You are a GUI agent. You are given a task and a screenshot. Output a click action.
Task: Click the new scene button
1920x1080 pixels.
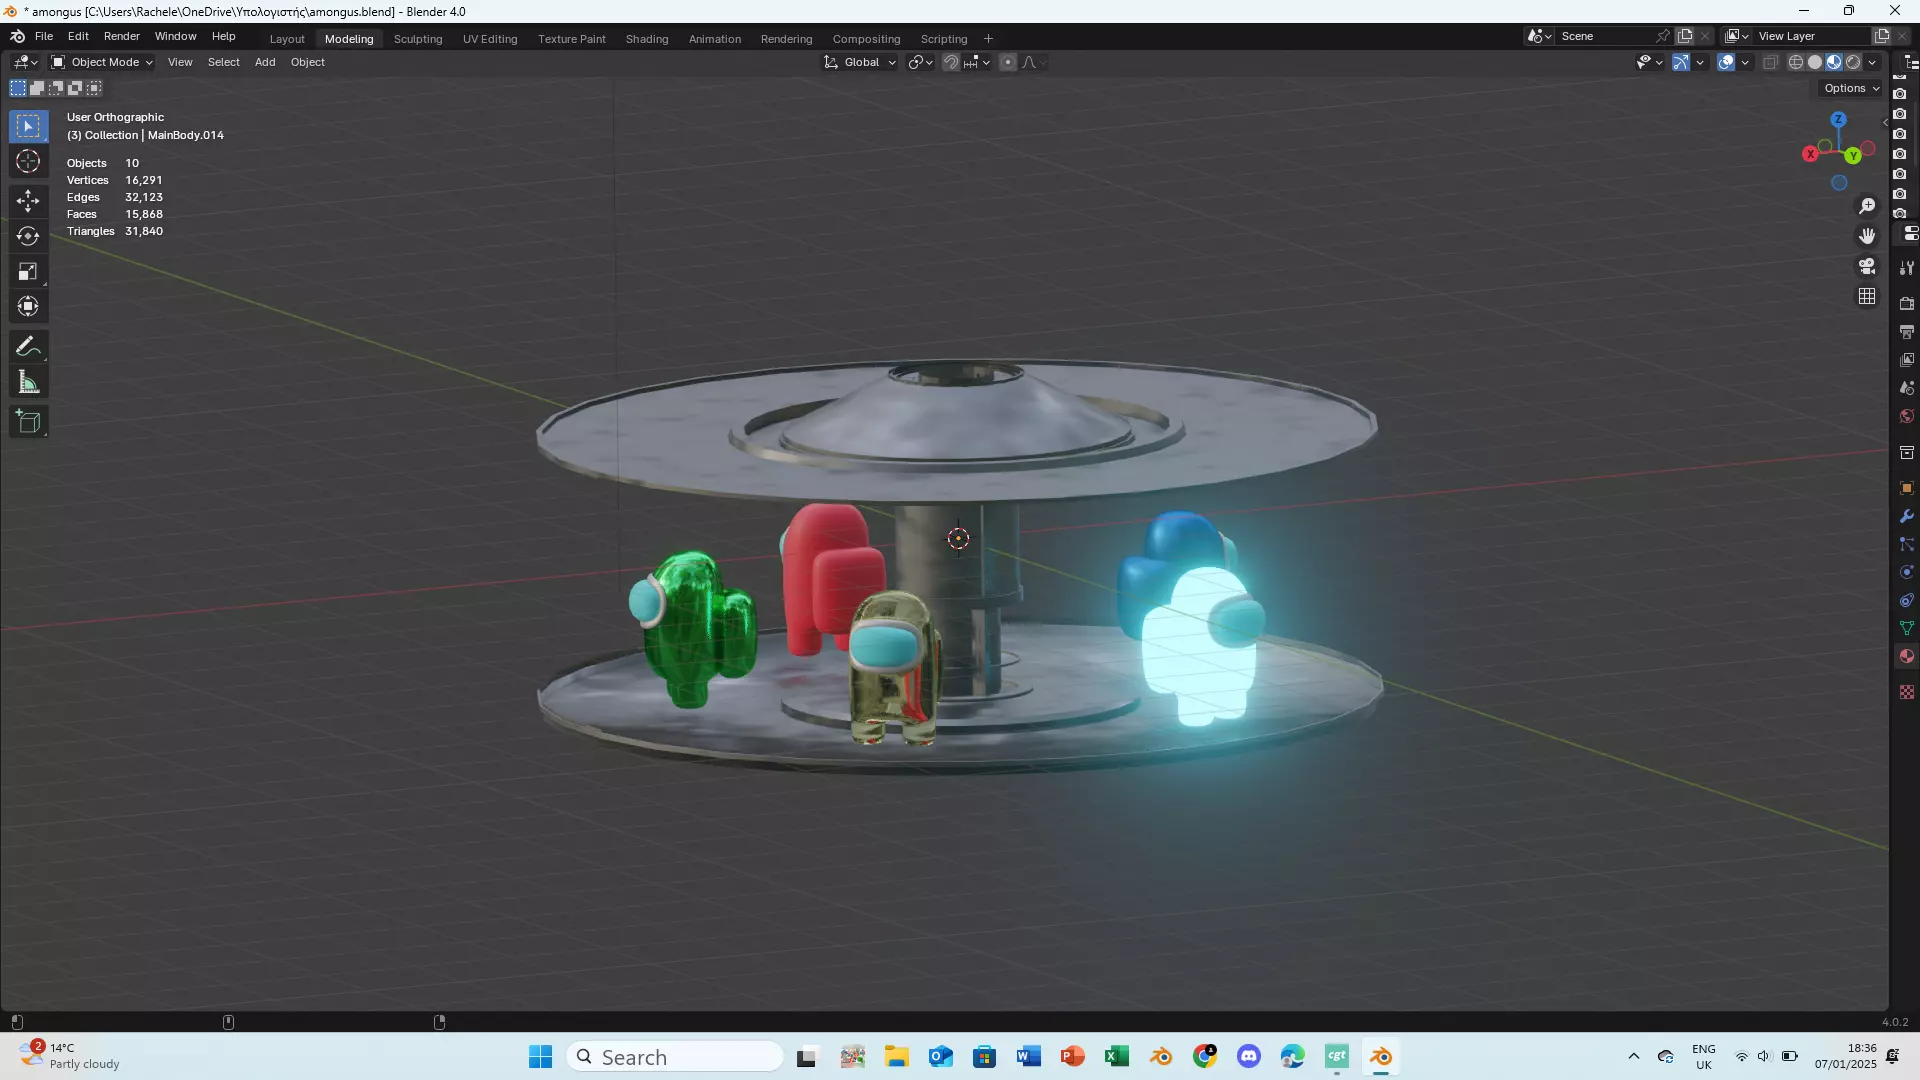(1686, 36)
